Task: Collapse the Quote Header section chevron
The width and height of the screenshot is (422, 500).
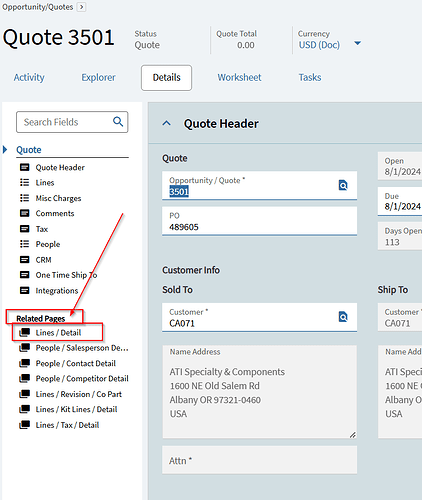Action: [x=167, y=124]
